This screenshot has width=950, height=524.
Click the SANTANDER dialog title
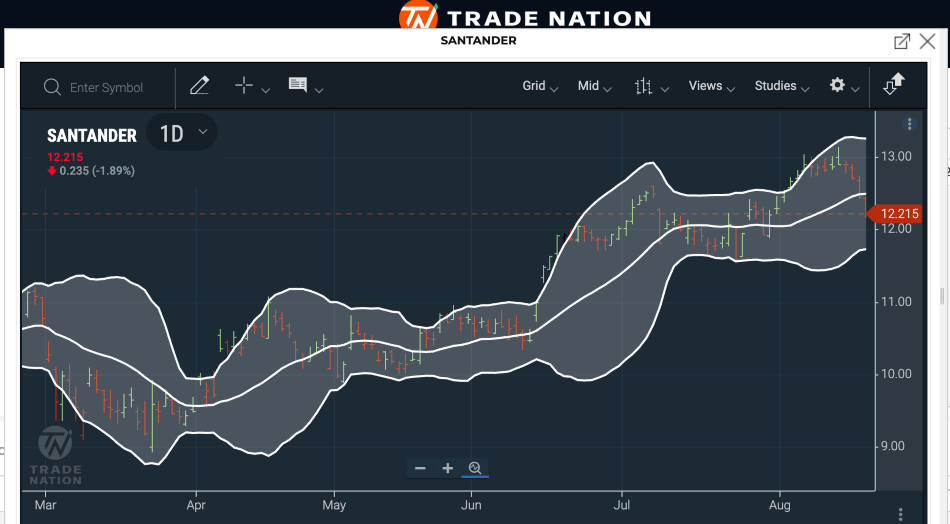pos(479,41)
